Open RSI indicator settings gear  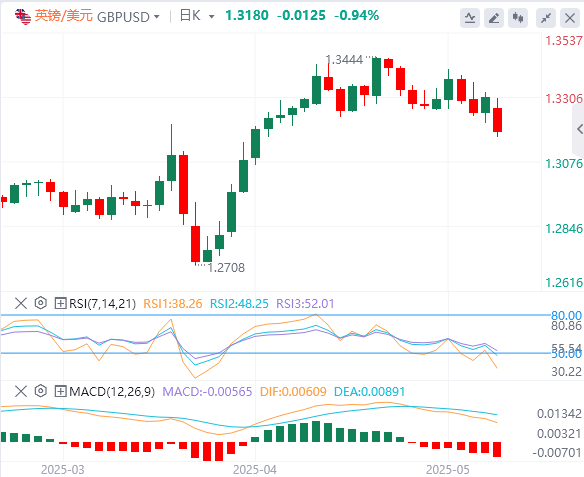pyautogui.click(x=41, y=303)
